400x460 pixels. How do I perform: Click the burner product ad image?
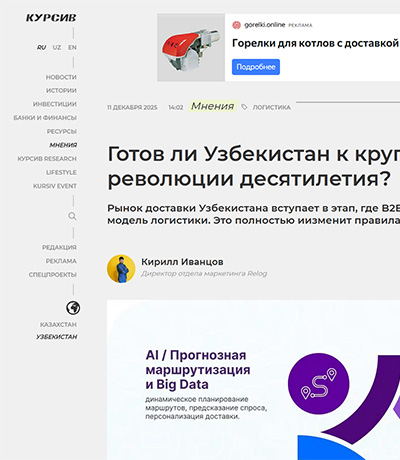pos(191,47)
